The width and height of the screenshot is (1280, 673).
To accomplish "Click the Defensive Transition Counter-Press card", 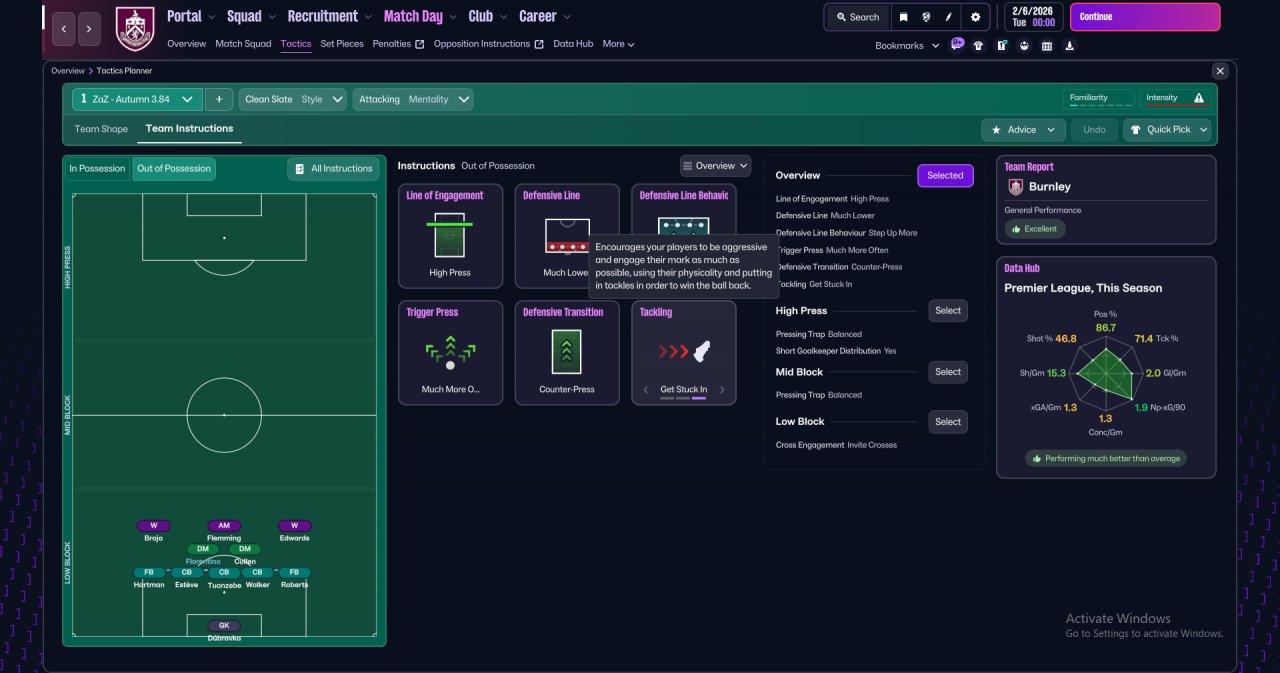I will point(566,353).
